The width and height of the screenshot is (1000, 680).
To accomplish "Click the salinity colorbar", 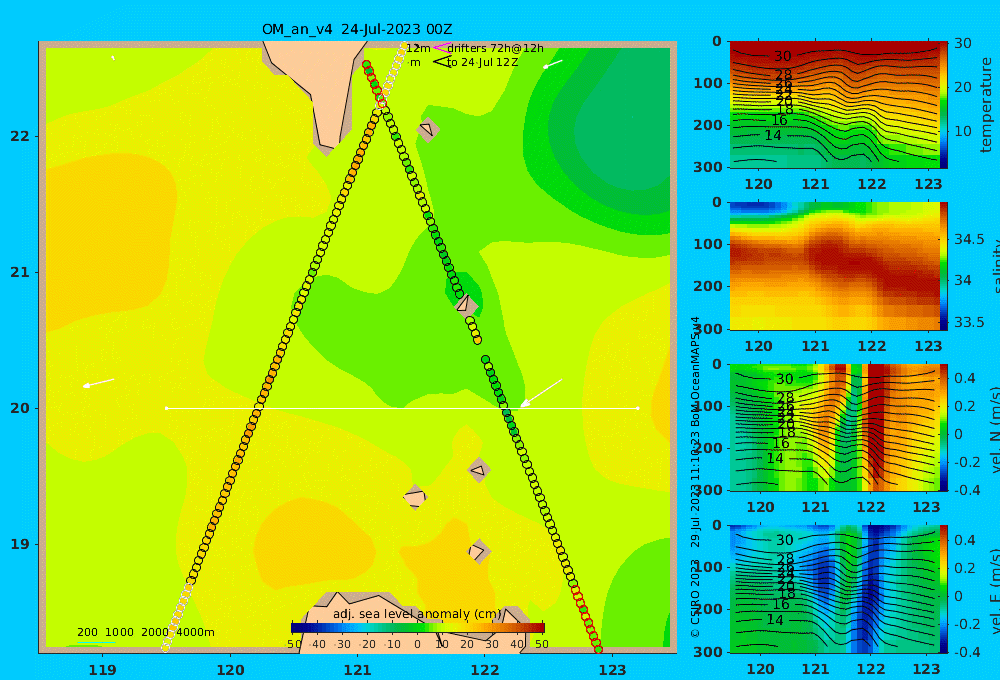I will coord(943,266).
